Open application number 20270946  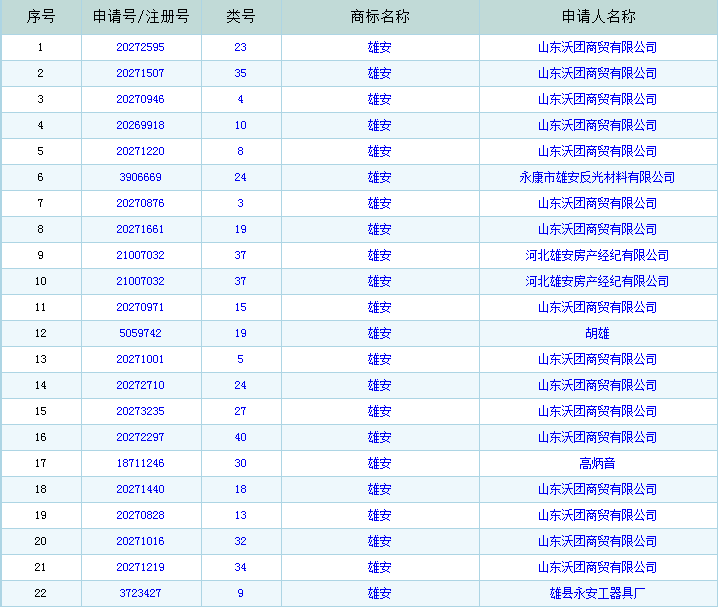(140, 99)
